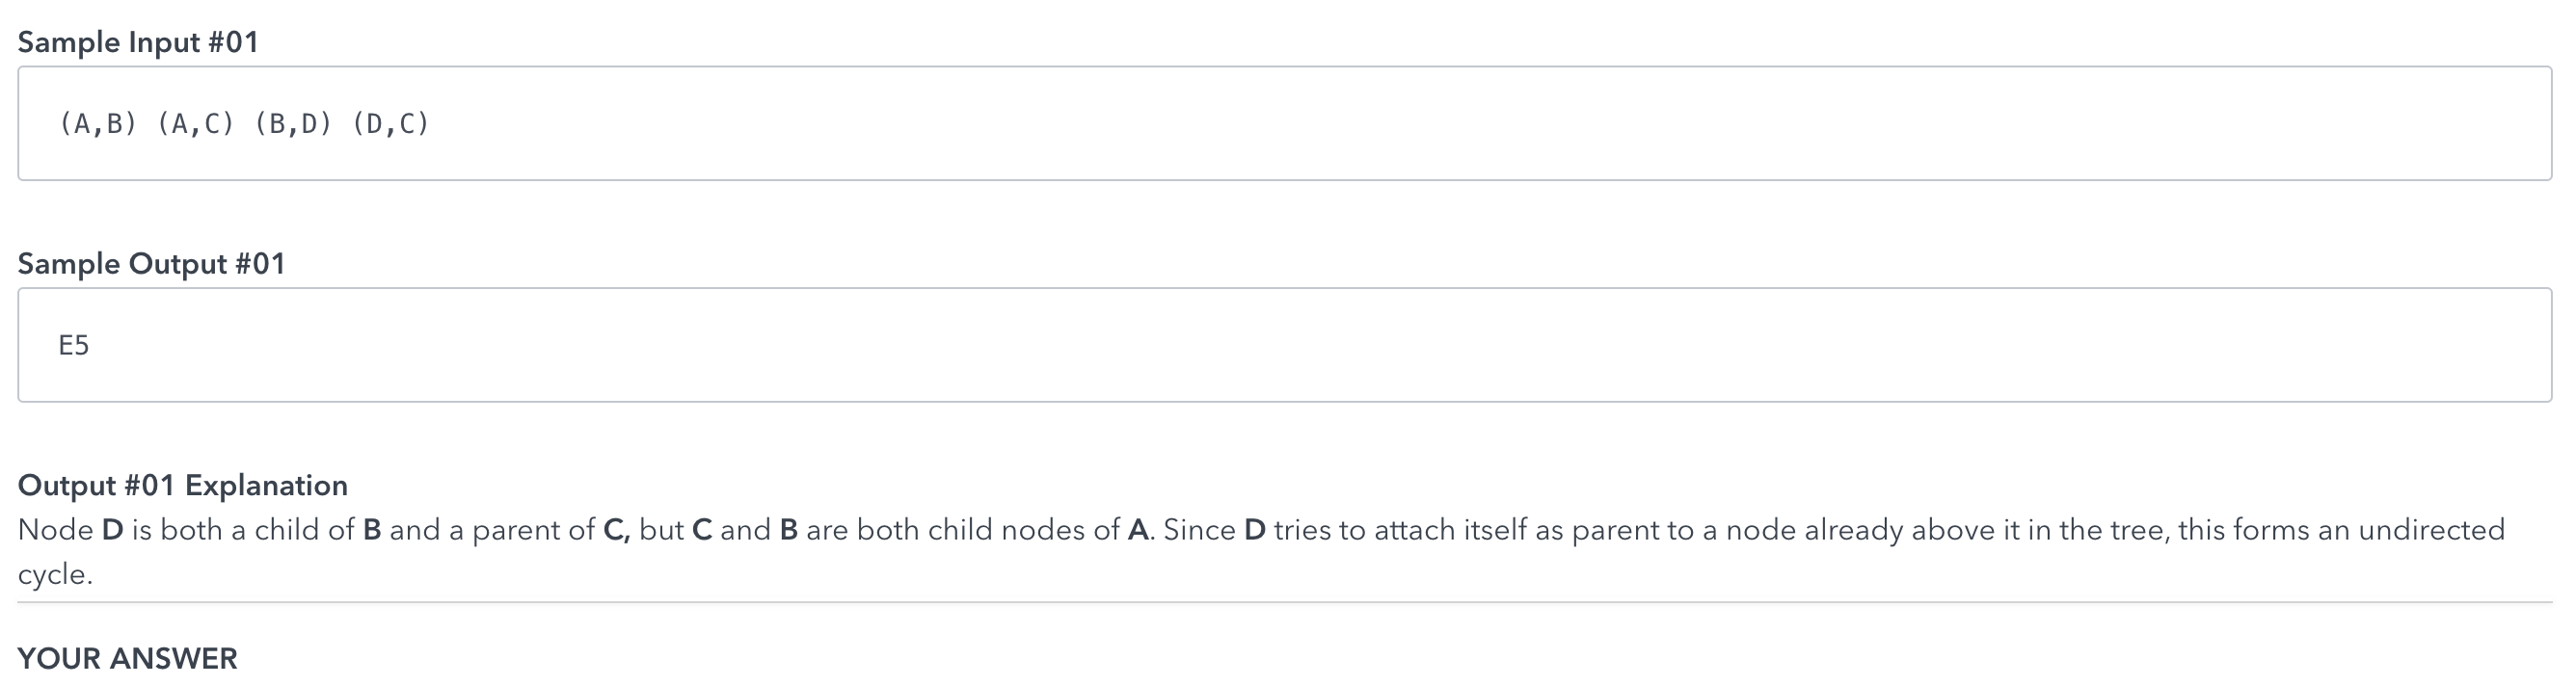
Task: Click the Sample Input #01 heading
Action: 138,42
